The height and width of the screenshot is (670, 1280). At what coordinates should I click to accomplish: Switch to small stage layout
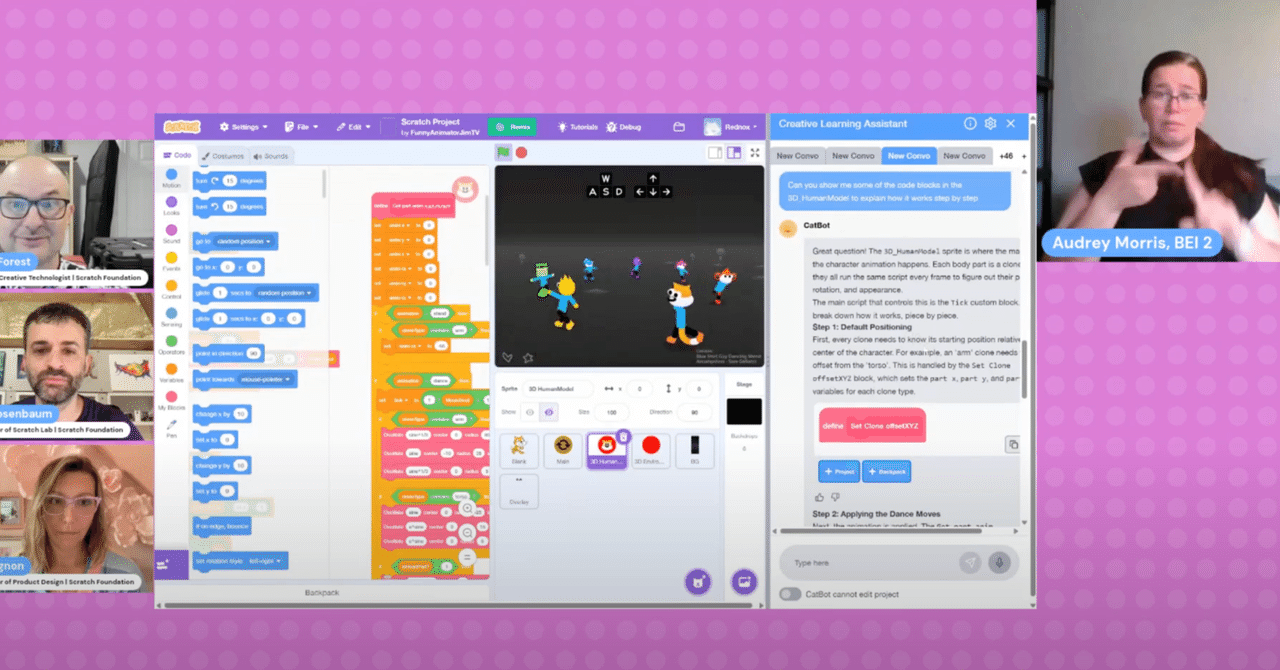(715, 152)
